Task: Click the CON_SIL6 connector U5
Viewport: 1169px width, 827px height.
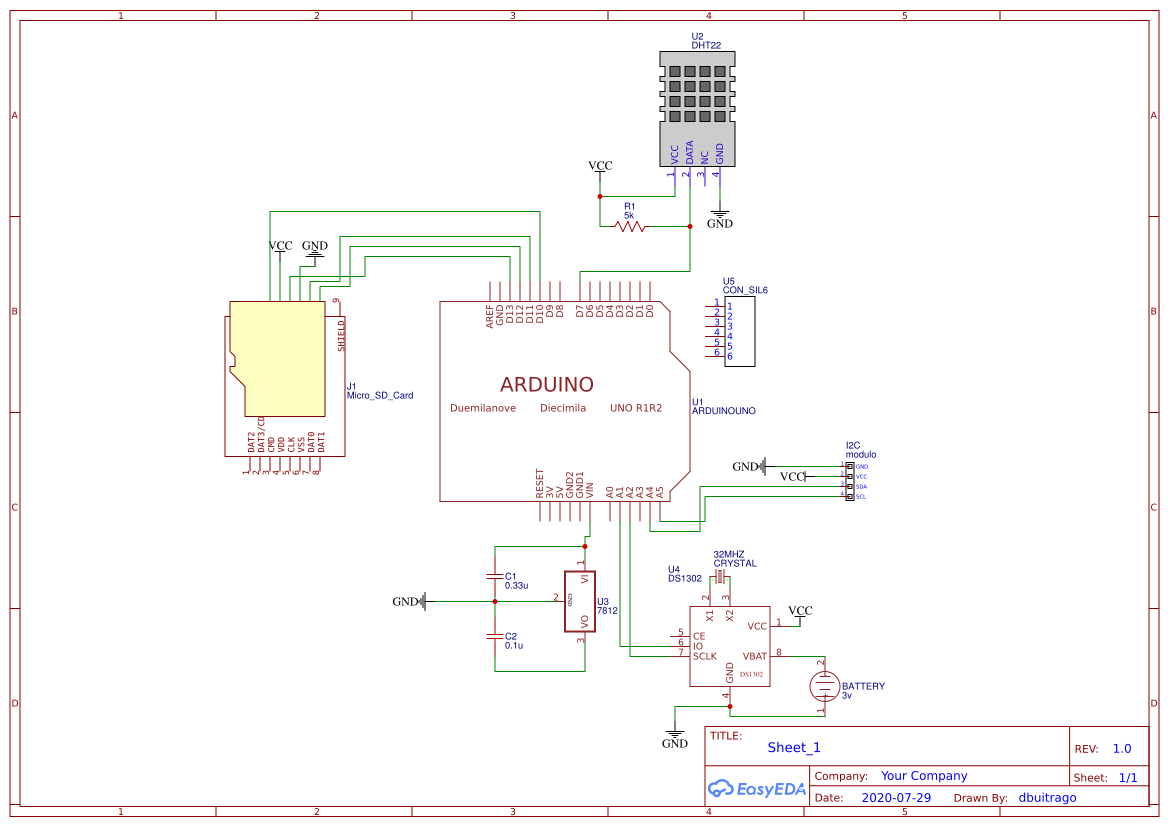Action: click(740, 330)
